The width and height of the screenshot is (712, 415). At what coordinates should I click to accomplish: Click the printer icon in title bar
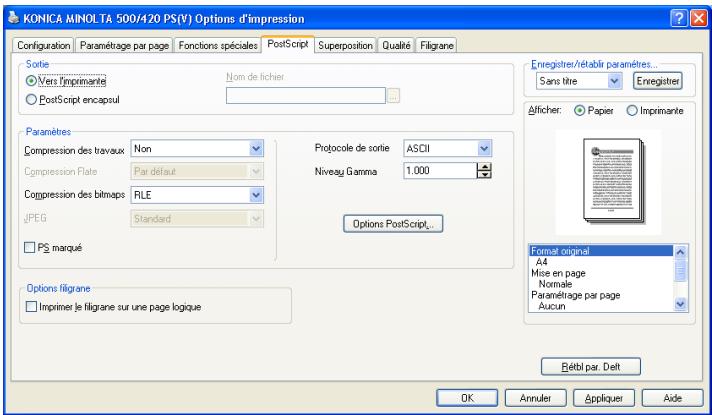(x=14, y=18)
